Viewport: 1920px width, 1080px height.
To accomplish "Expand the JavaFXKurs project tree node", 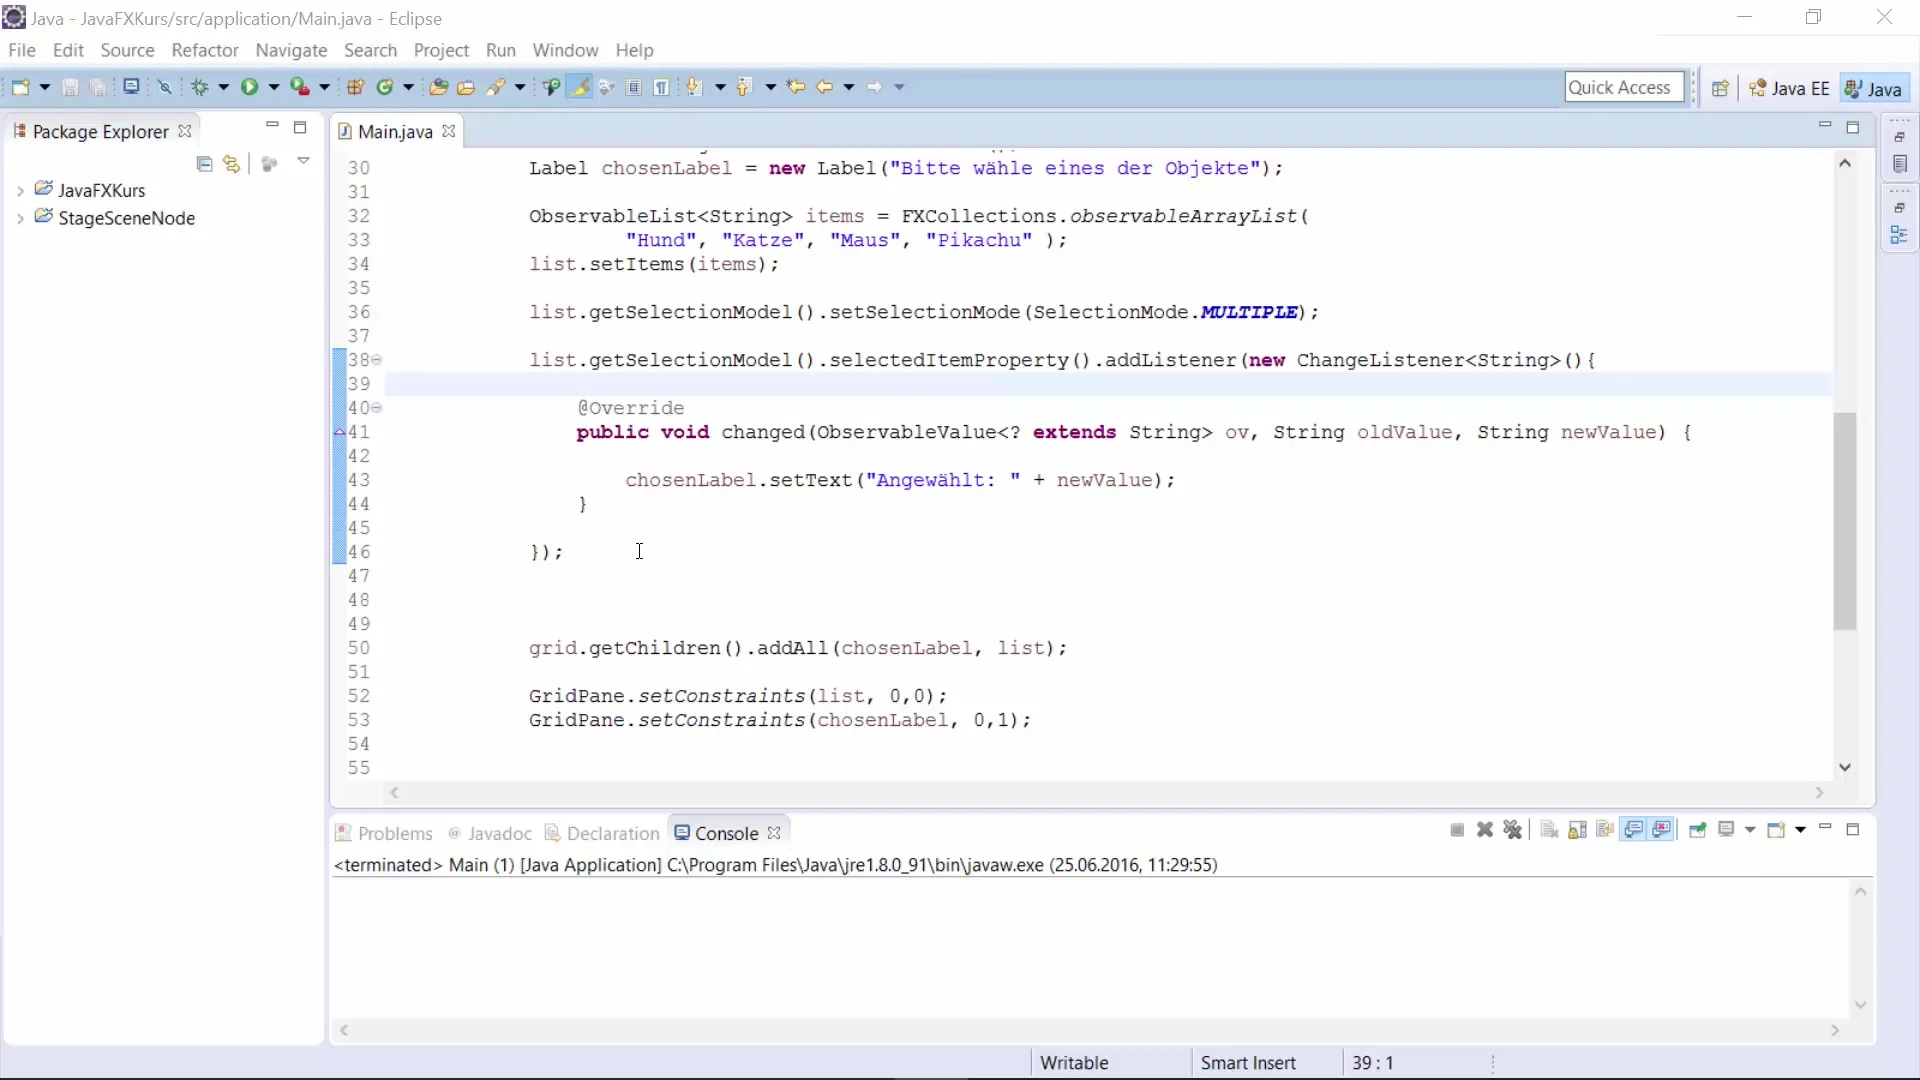I will tap(20, 190).
